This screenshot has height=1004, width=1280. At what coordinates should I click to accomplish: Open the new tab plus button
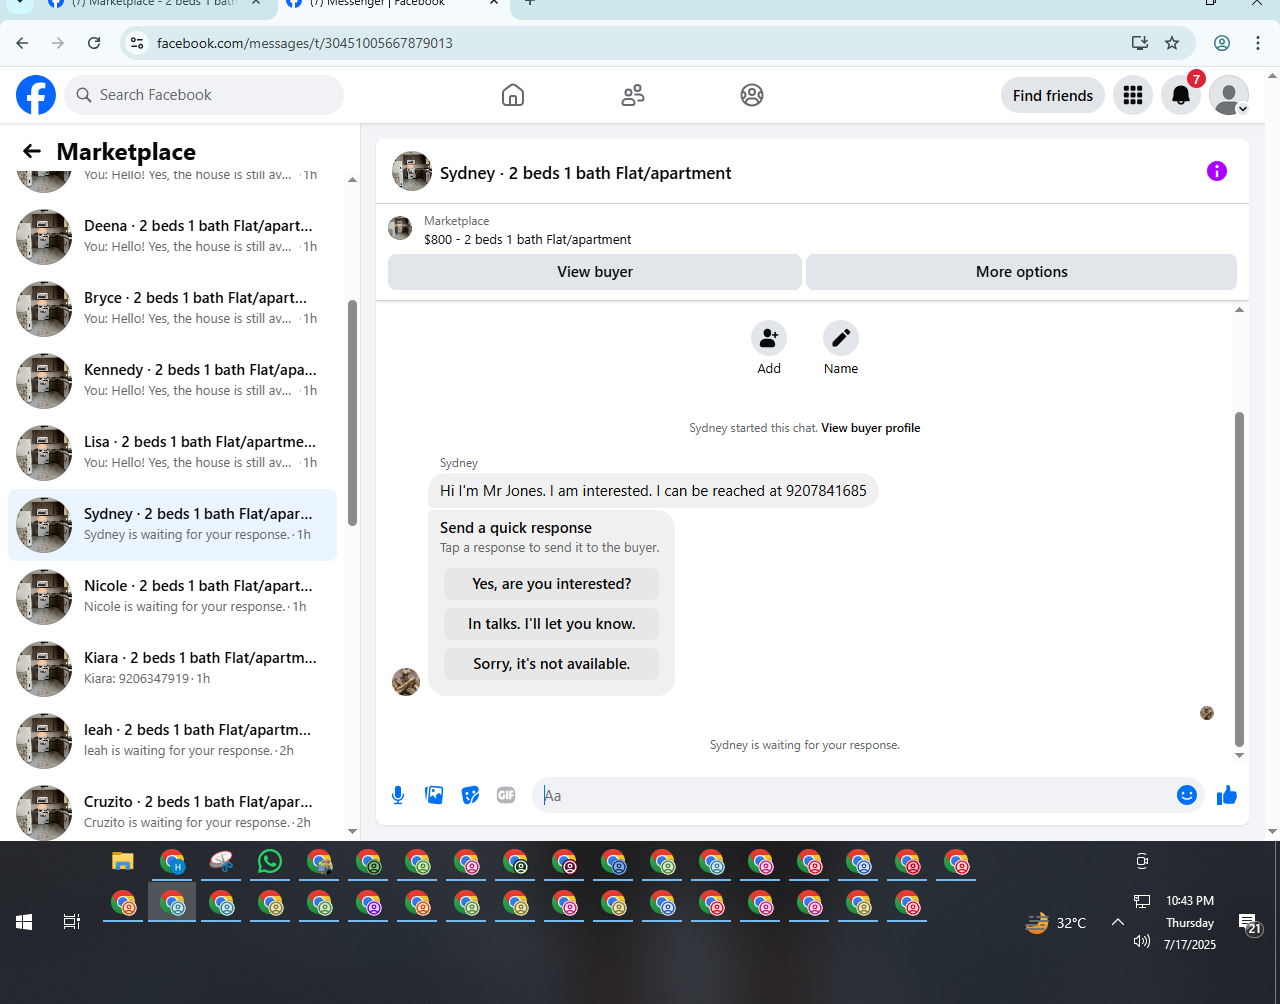pos(530,4)
